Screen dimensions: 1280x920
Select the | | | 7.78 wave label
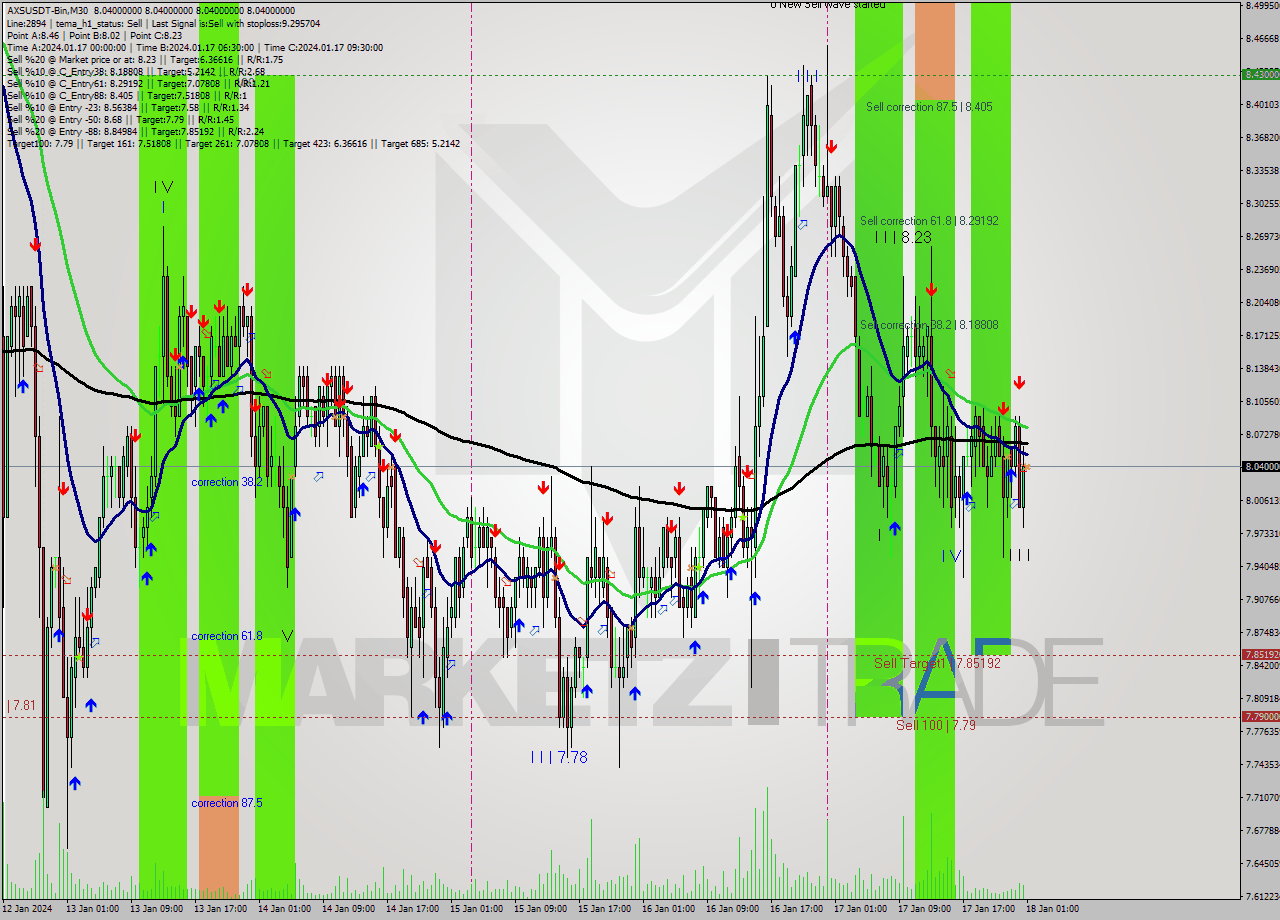pyautogui.click(x=559, y=758)
